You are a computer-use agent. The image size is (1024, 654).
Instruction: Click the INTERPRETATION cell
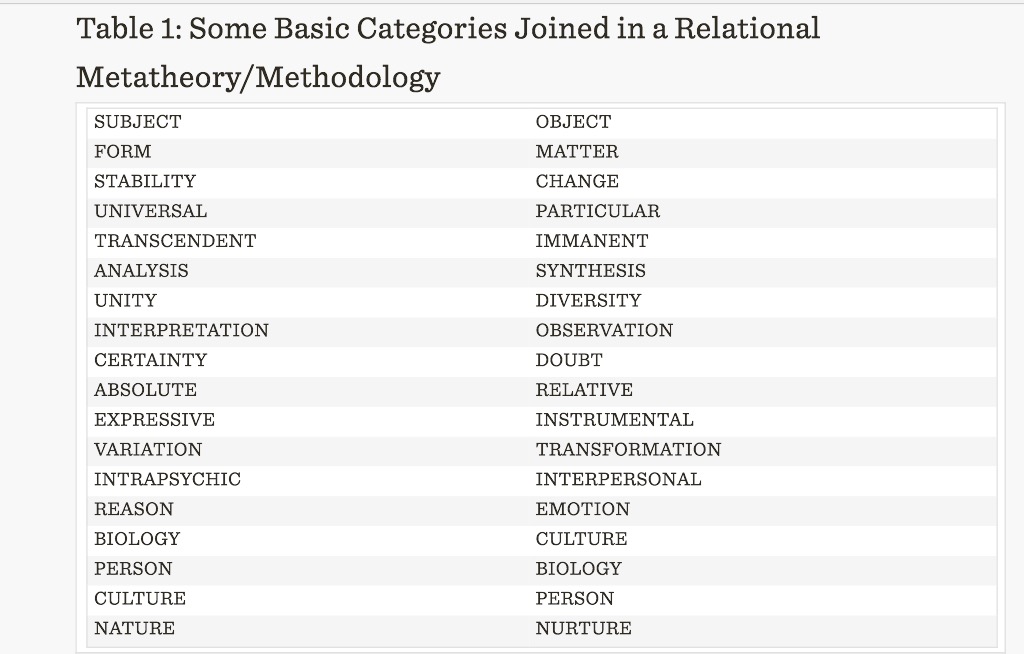[x=181, y=331]
